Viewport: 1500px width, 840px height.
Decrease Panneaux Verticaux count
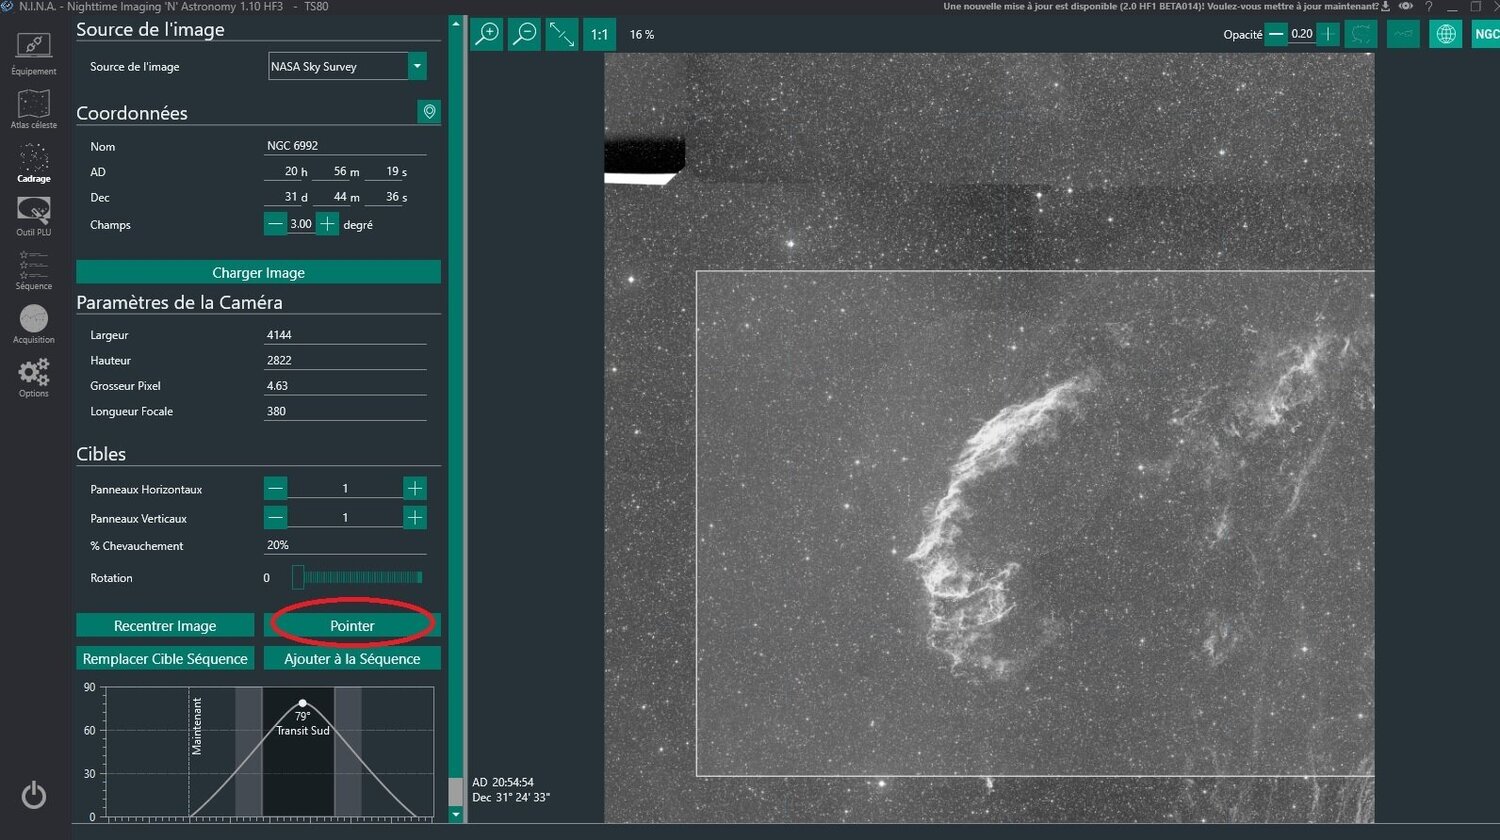tap(276, 517)
